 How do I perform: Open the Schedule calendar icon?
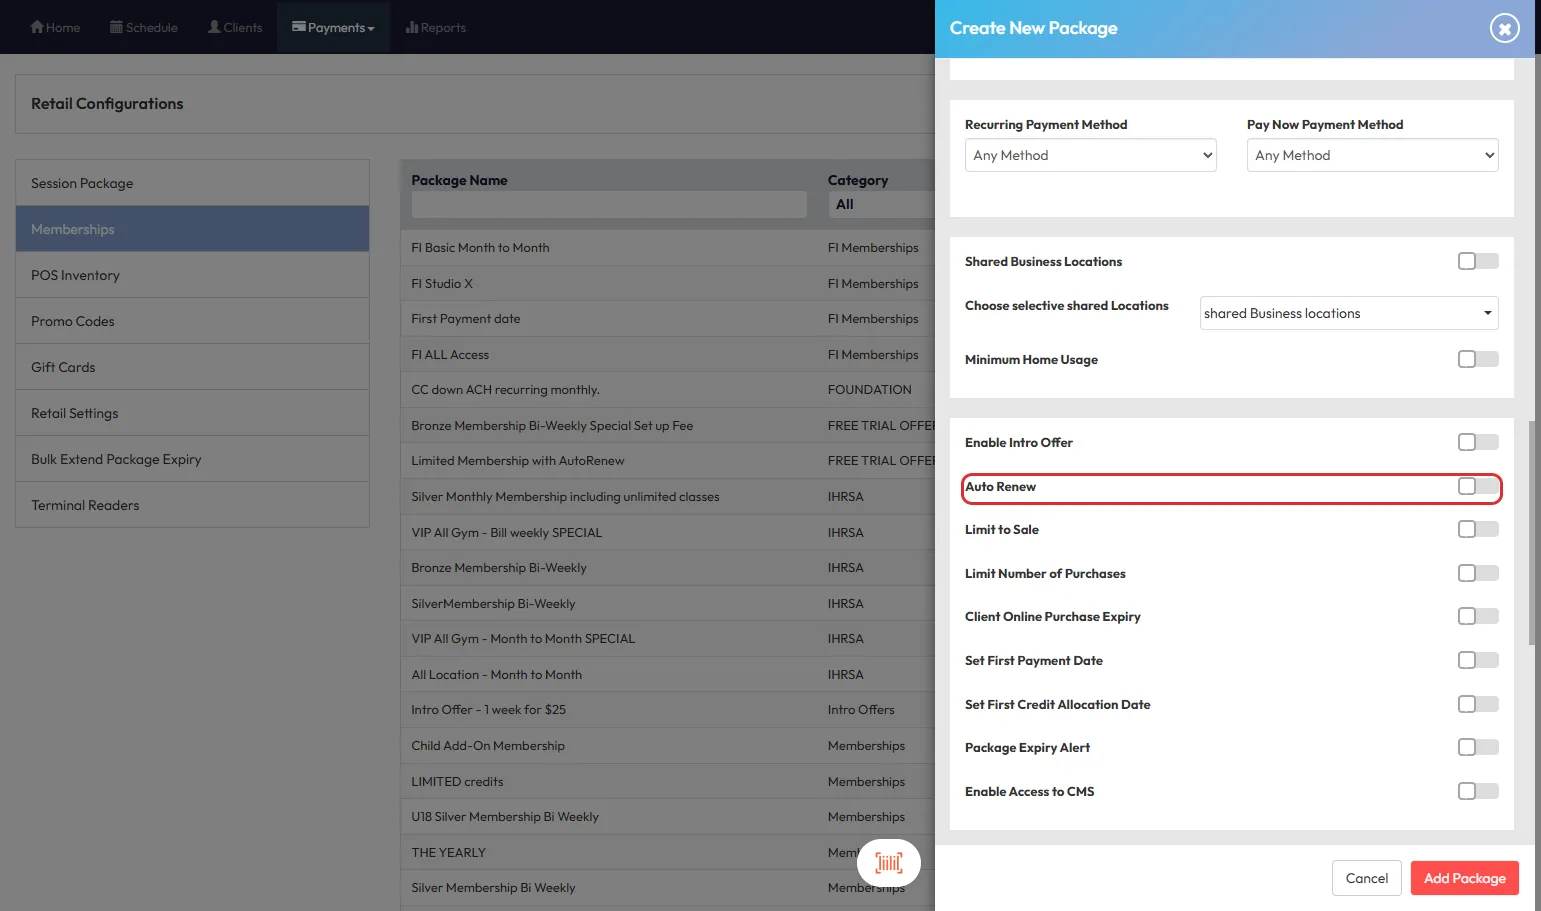(116, 27)
